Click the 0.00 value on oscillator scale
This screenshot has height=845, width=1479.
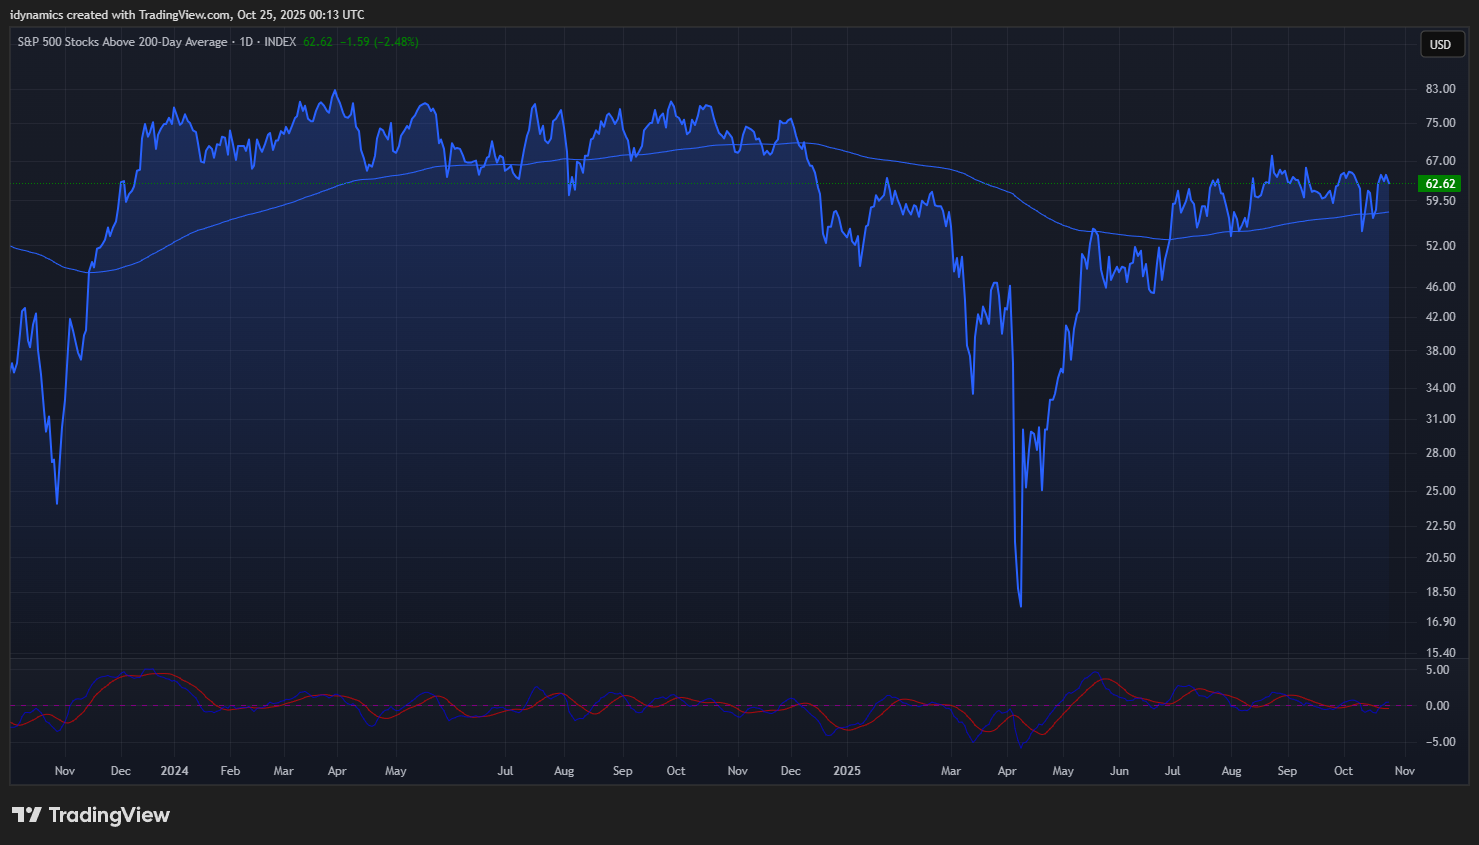click(1437, 706)
